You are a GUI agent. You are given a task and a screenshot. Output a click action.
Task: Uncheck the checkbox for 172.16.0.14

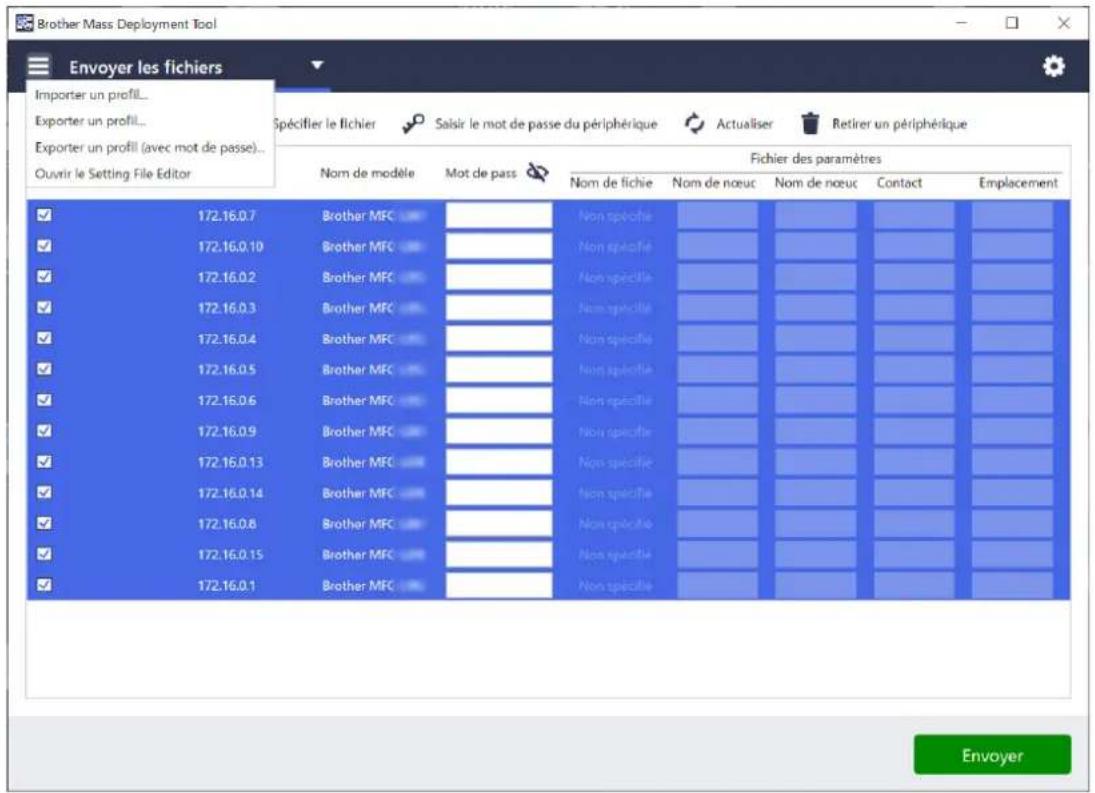point(44,492)
